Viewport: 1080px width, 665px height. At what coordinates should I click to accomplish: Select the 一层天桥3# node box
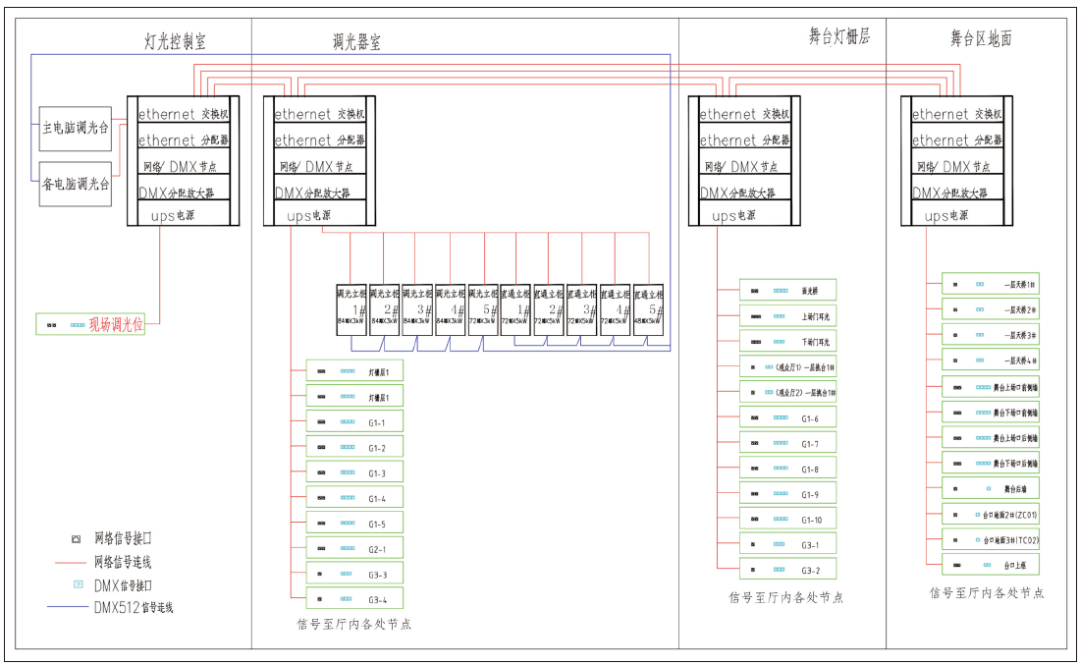point(990,335)
